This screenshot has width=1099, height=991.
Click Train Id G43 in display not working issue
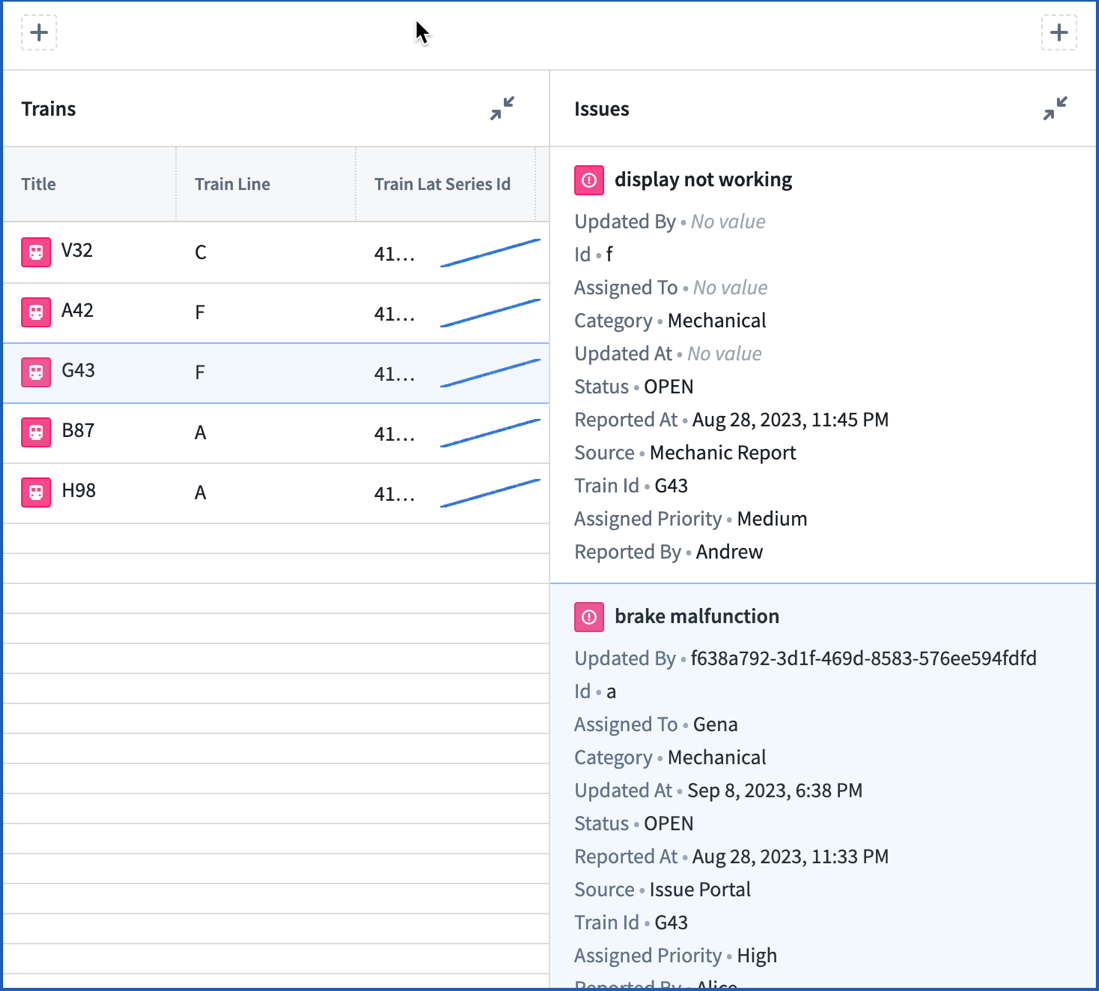[x=671, y=486]
